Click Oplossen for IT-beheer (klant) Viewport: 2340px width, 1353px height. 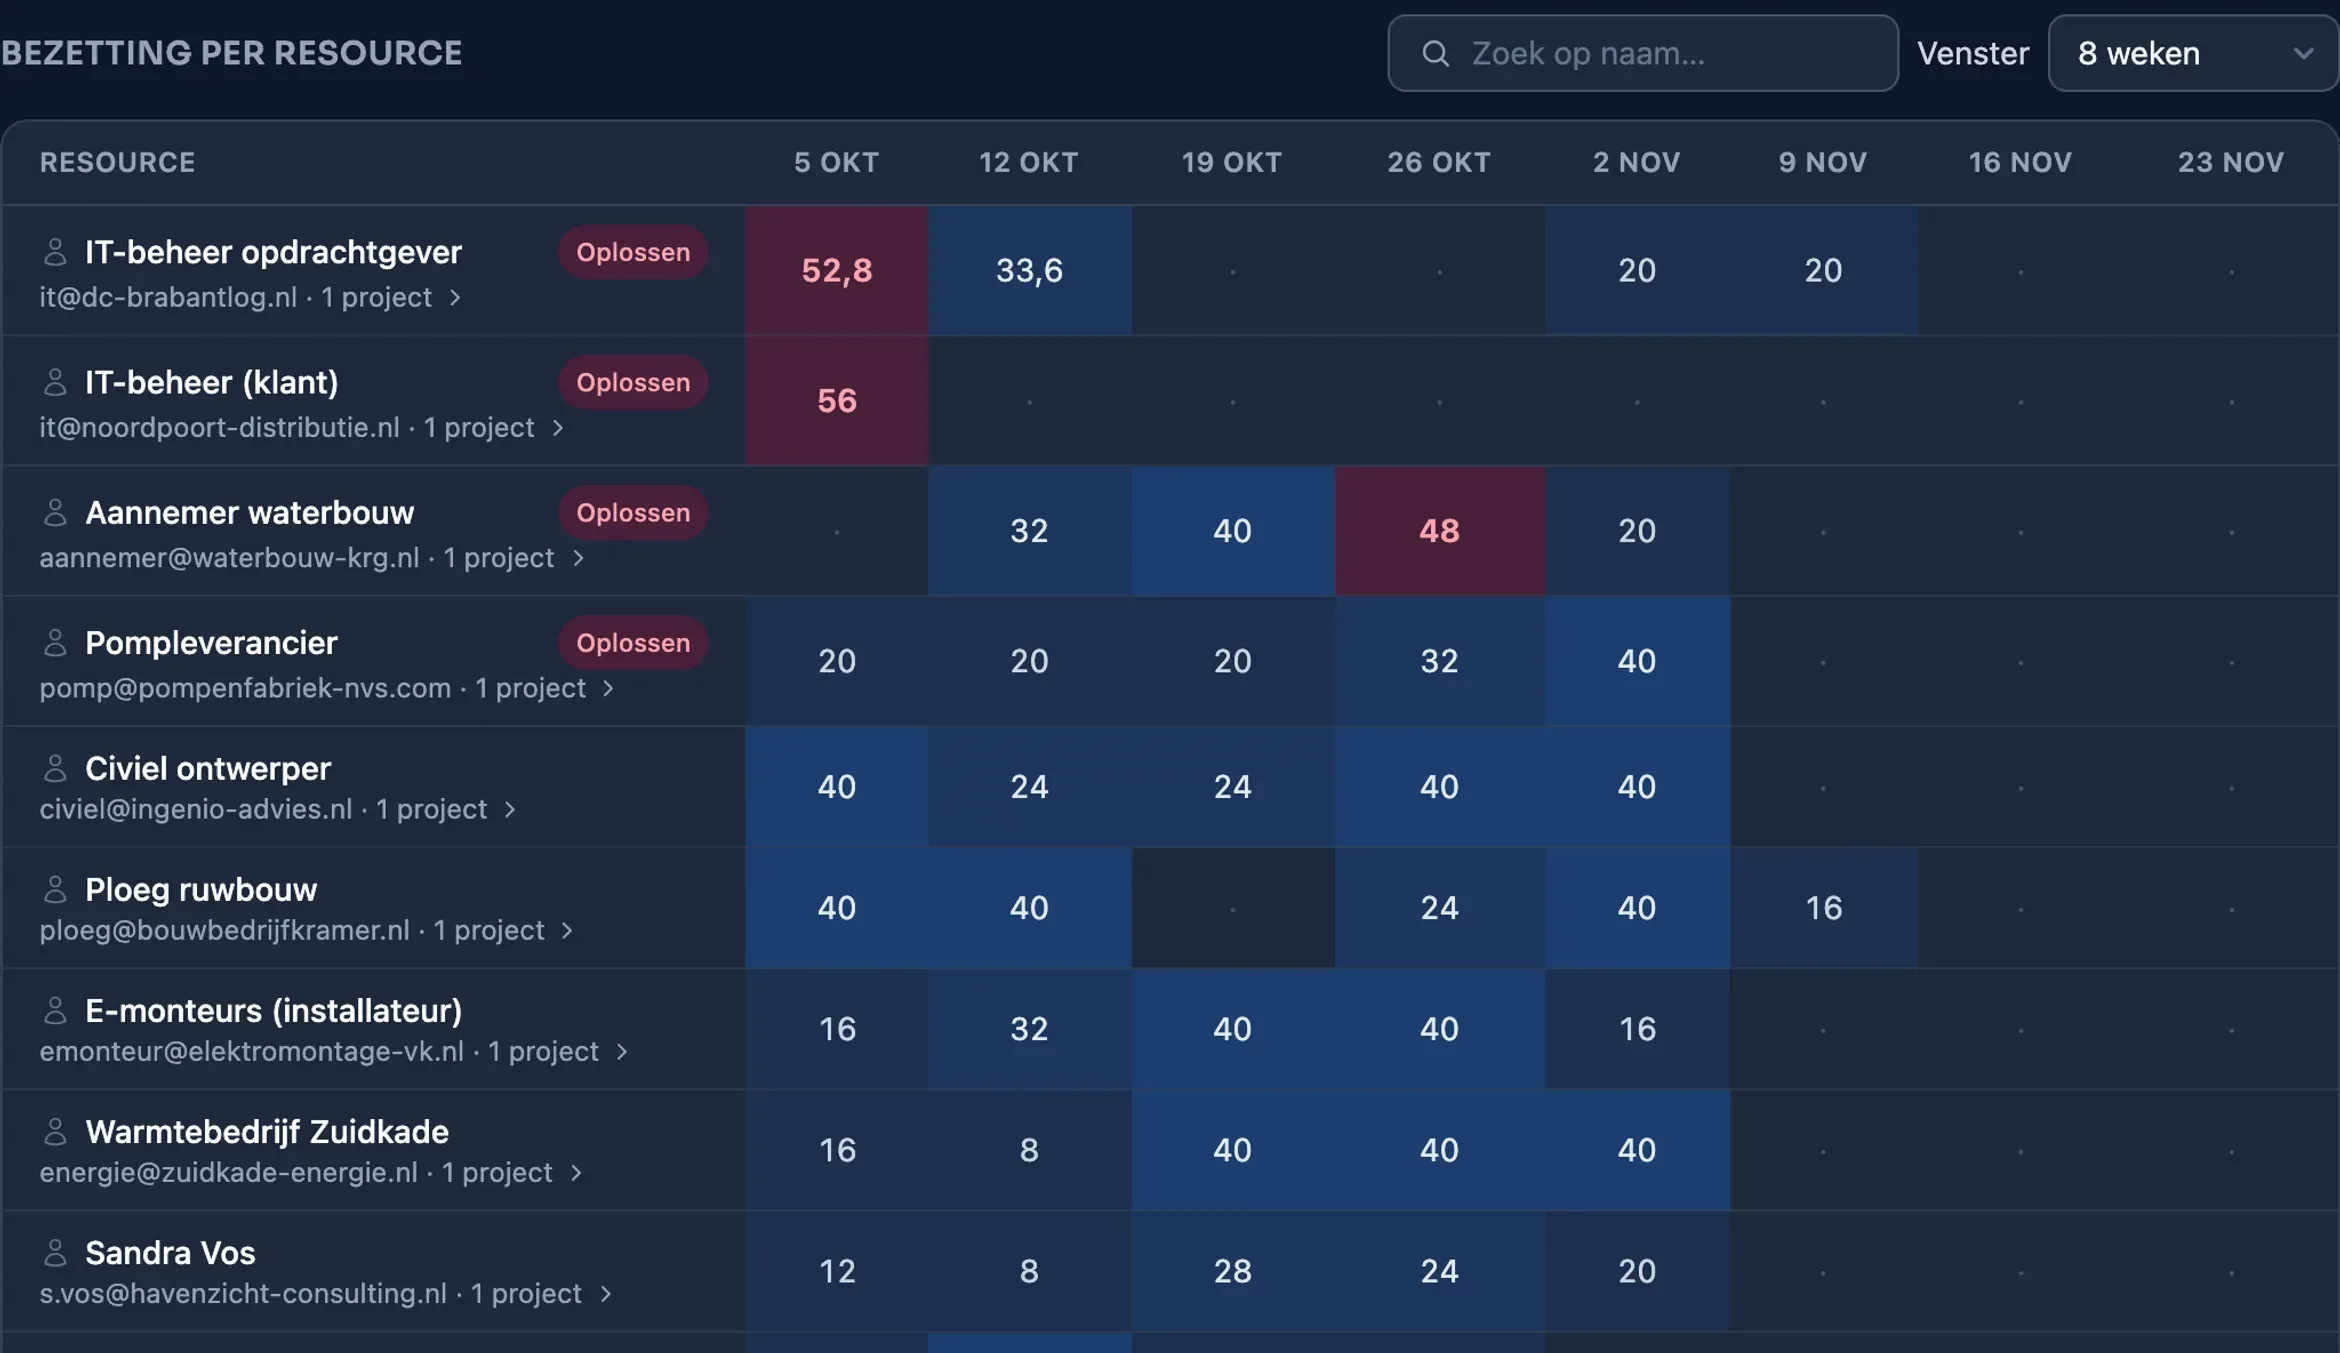[x=633, y=382]
